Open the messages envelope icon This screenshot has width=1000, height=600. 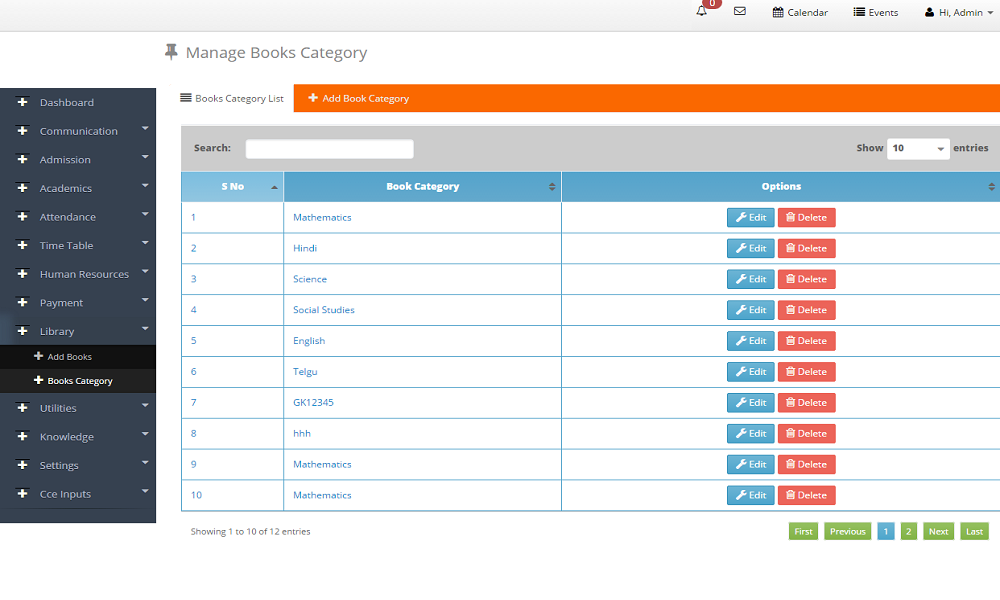point(740,12)
